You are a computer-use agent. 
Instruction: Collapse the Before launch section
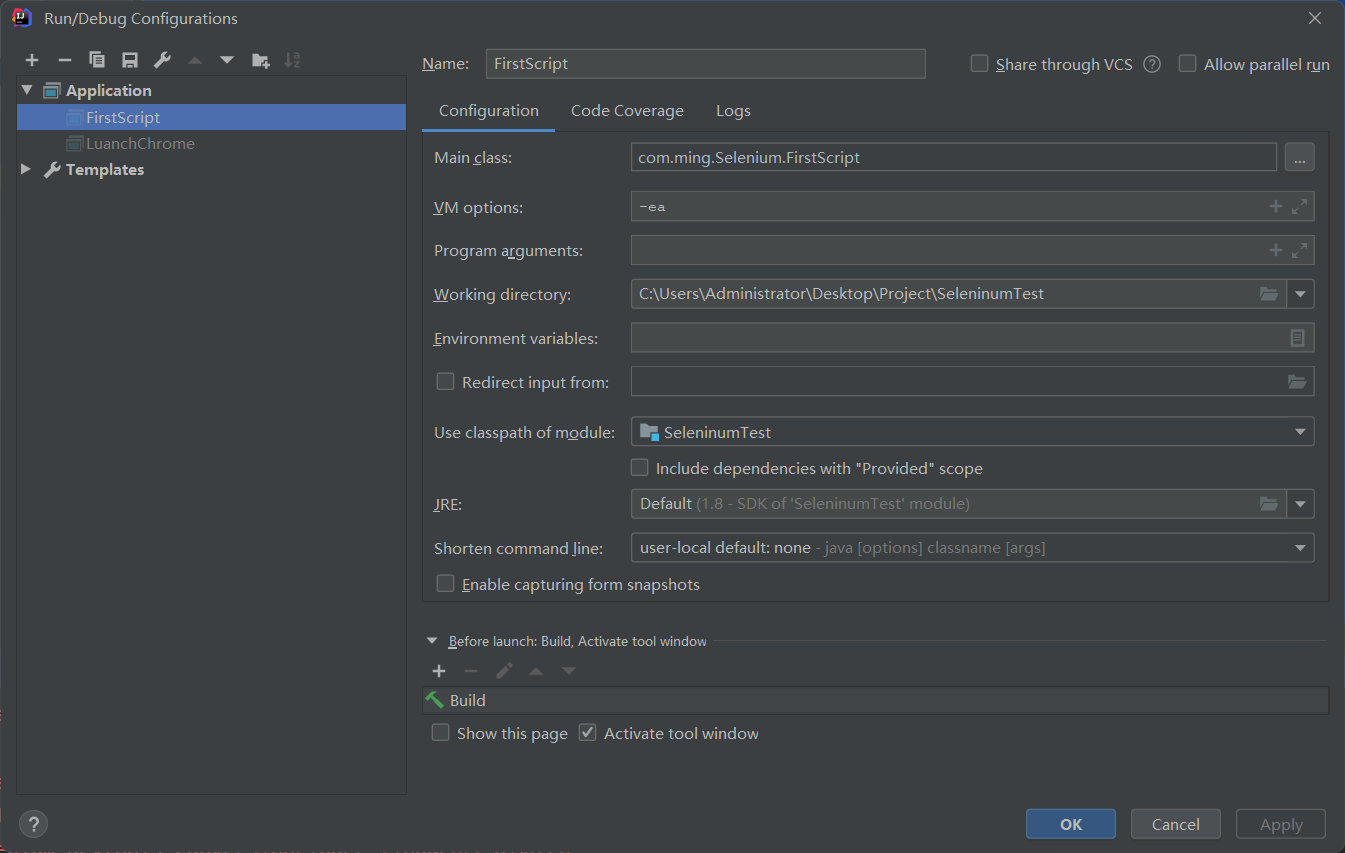[x=432, y=641]
